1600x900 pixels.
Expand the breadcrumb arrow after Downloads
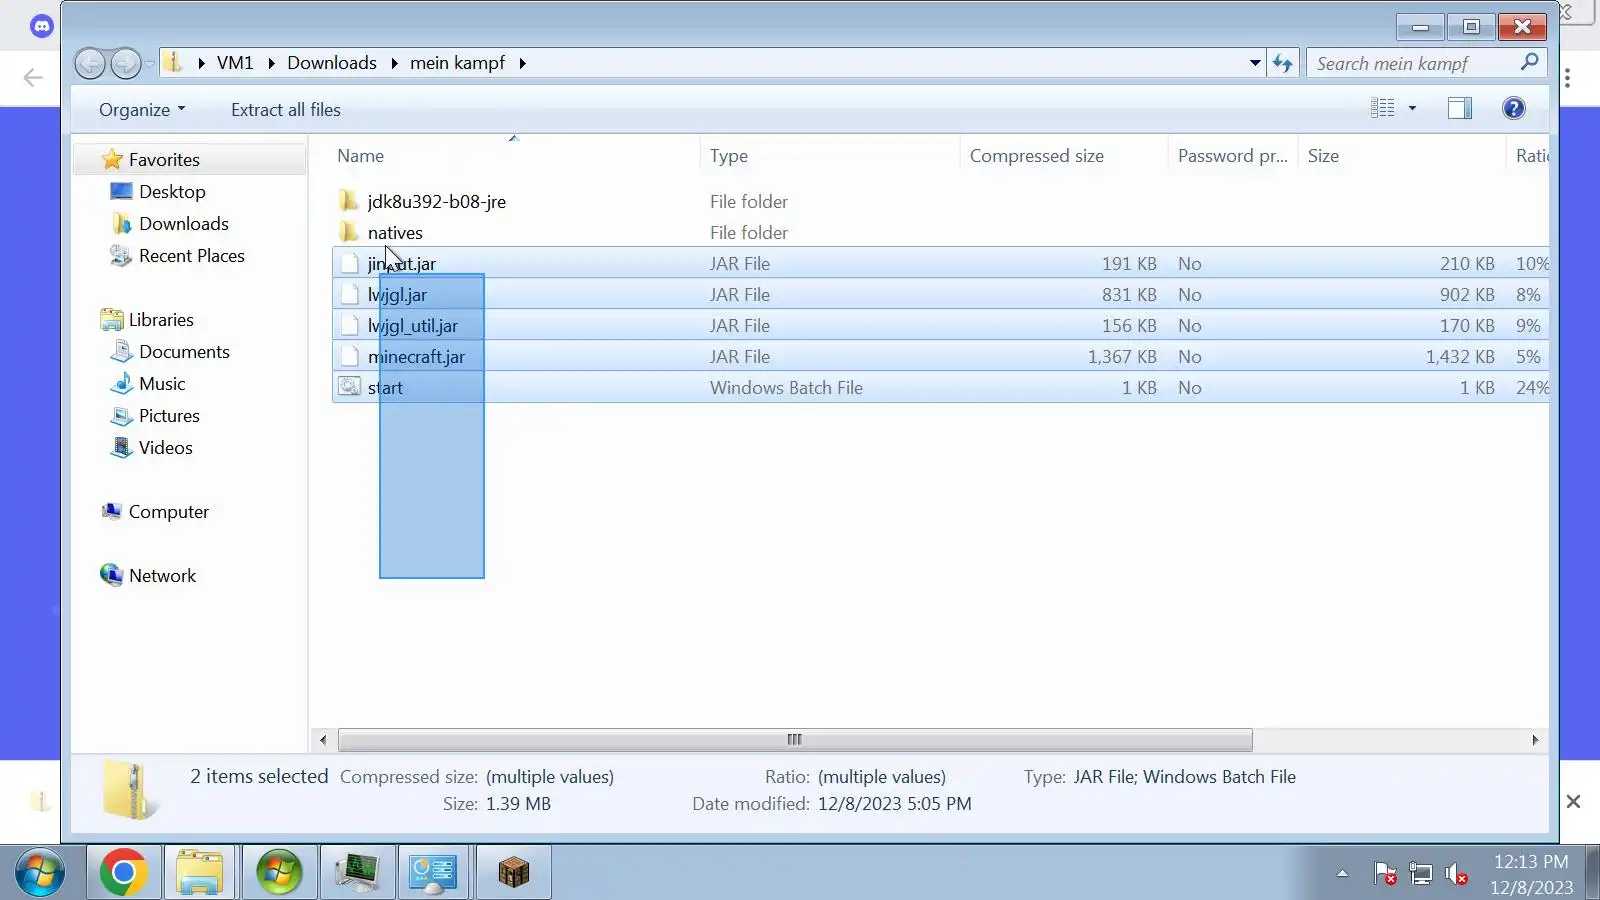pyautogui.click(x=394, y=63)
